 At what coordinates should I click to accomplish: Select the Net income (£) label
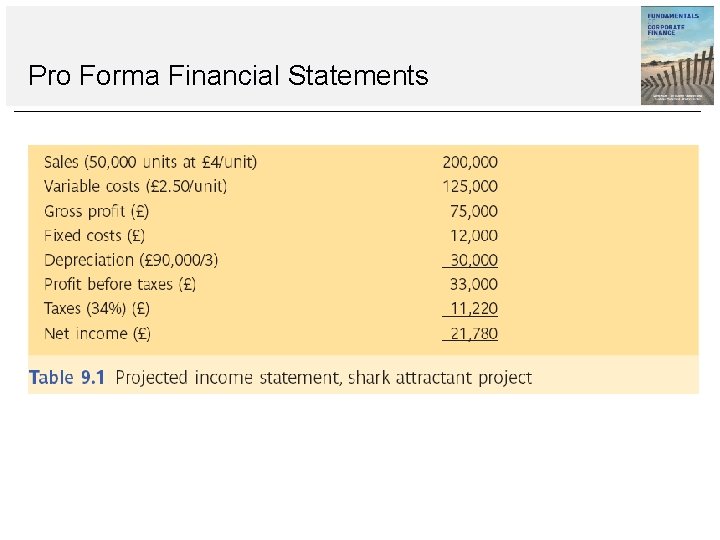point(98,333)
